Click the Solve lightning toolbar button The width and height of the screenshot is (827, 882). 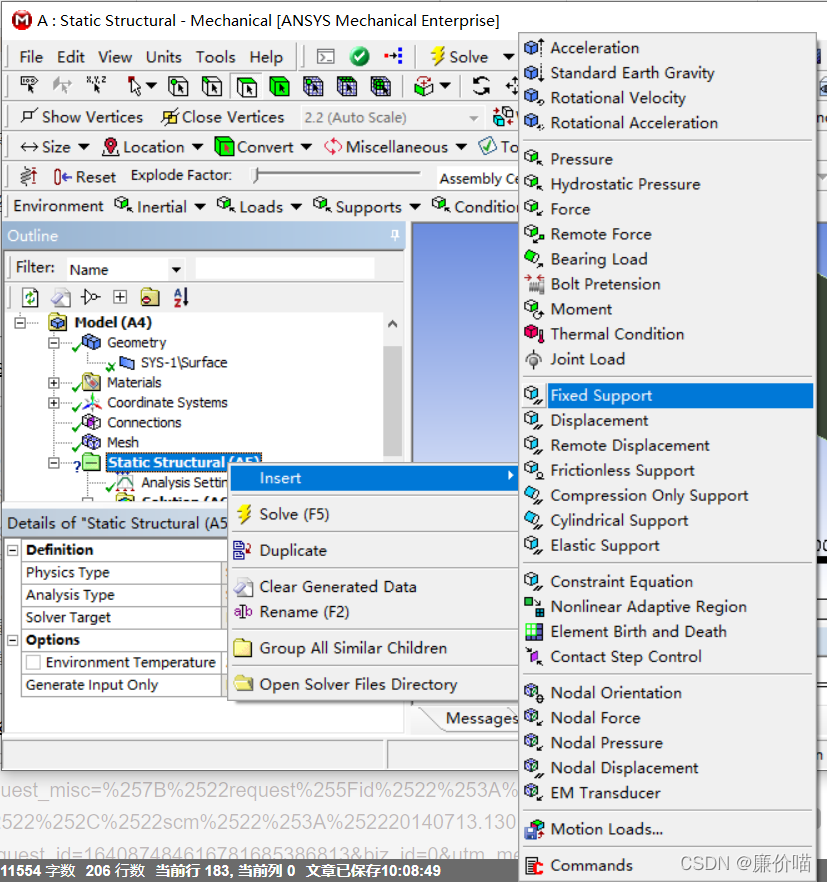tap(459, 57)
